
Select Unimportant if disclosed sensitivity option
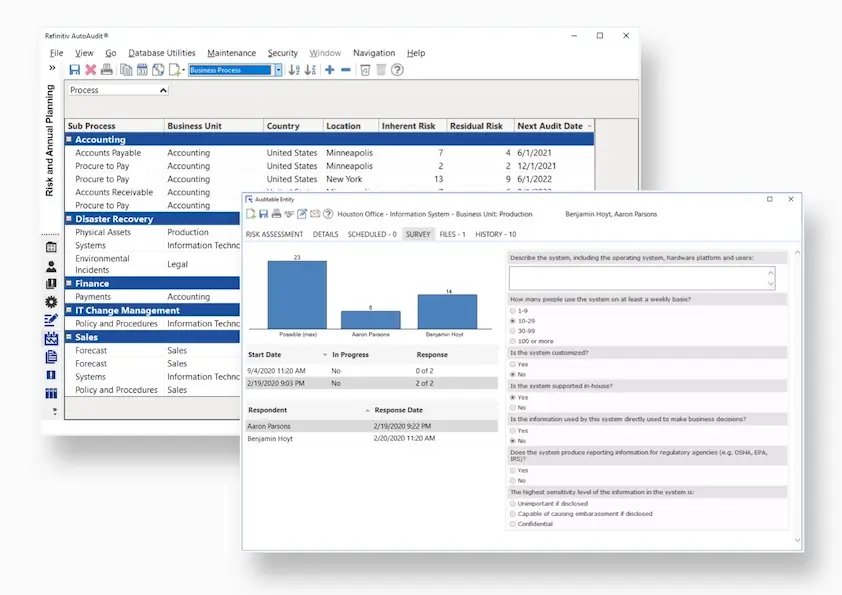[x=513, y=504]
